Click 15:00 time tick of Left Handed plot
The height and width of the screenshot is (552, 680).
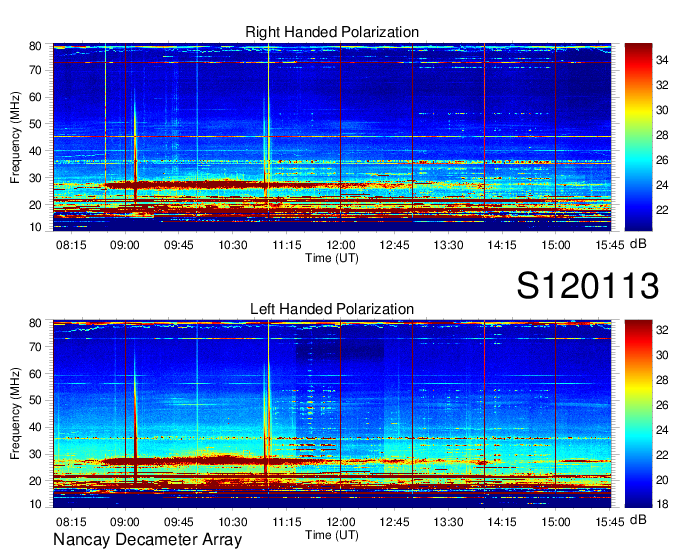[x=556, y=522]
